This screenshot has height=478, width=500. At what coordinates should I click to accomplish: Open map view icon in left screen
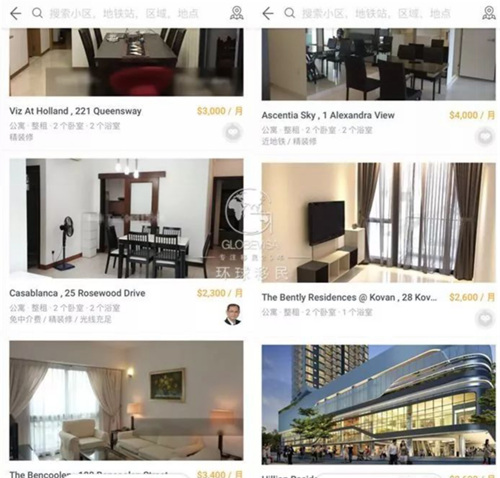[x=237, y=13]
